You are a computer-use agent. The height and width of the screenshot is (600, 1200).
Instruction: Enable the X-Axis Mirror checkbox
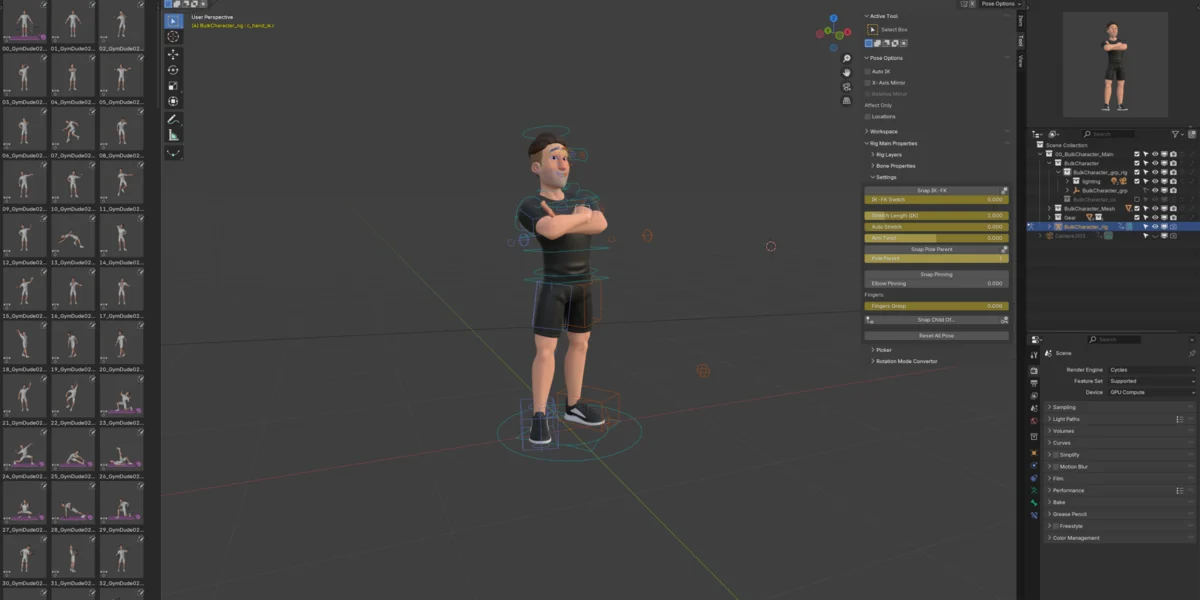[866, 82]
